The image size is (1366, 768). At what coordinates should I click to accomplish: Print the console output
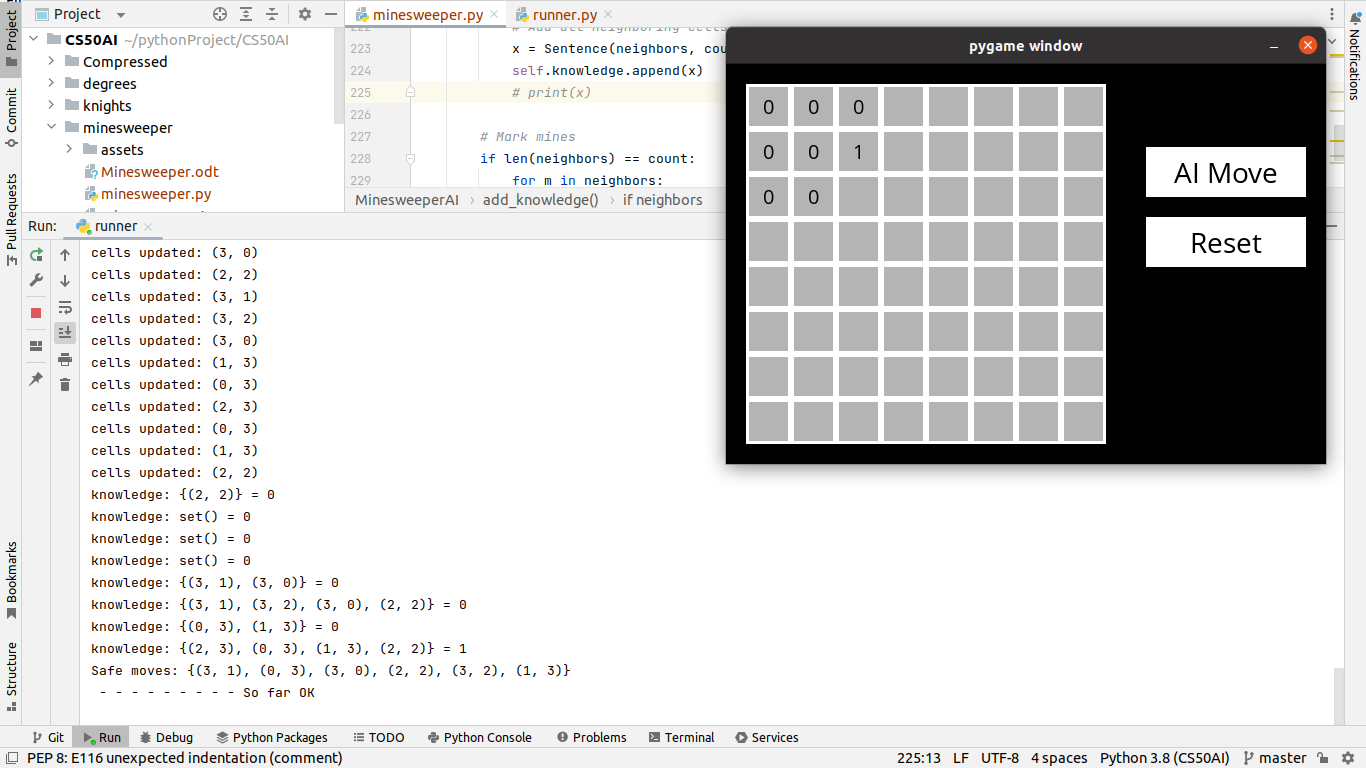click(x=65, y=359)
